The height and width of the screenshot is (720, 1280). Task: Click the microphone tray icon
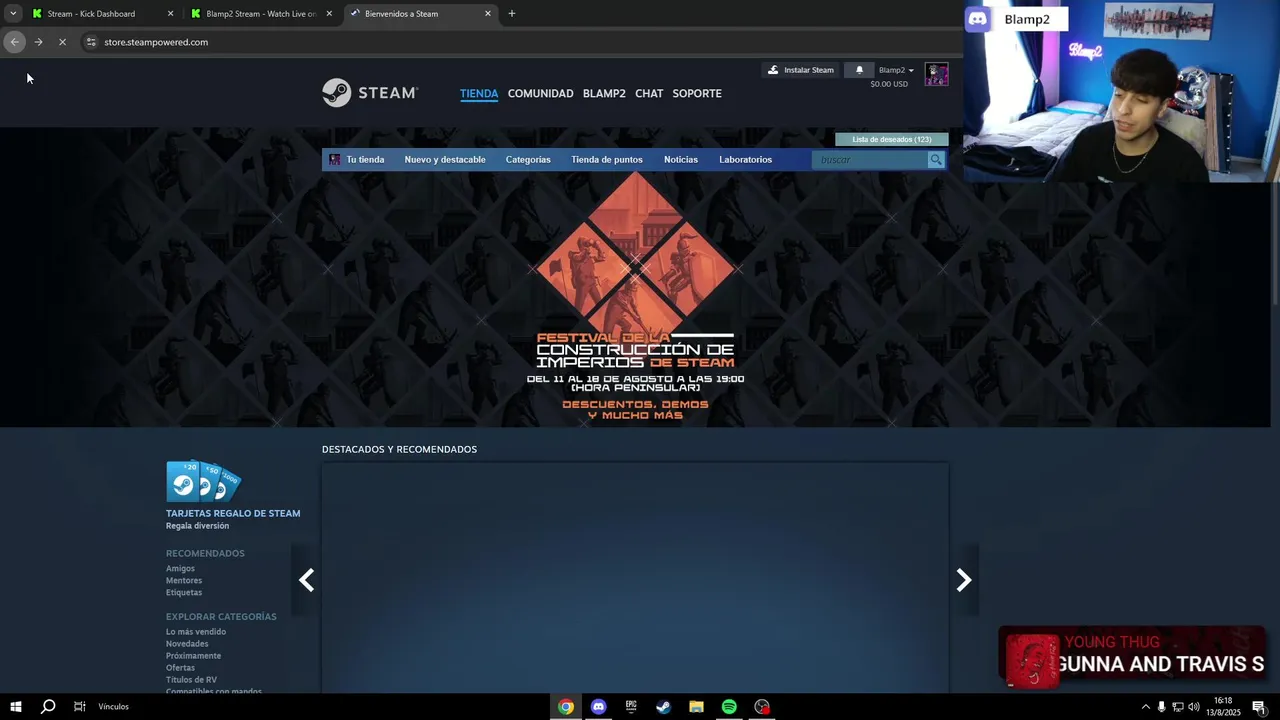pyautogui.click(x=1161, y=707)
